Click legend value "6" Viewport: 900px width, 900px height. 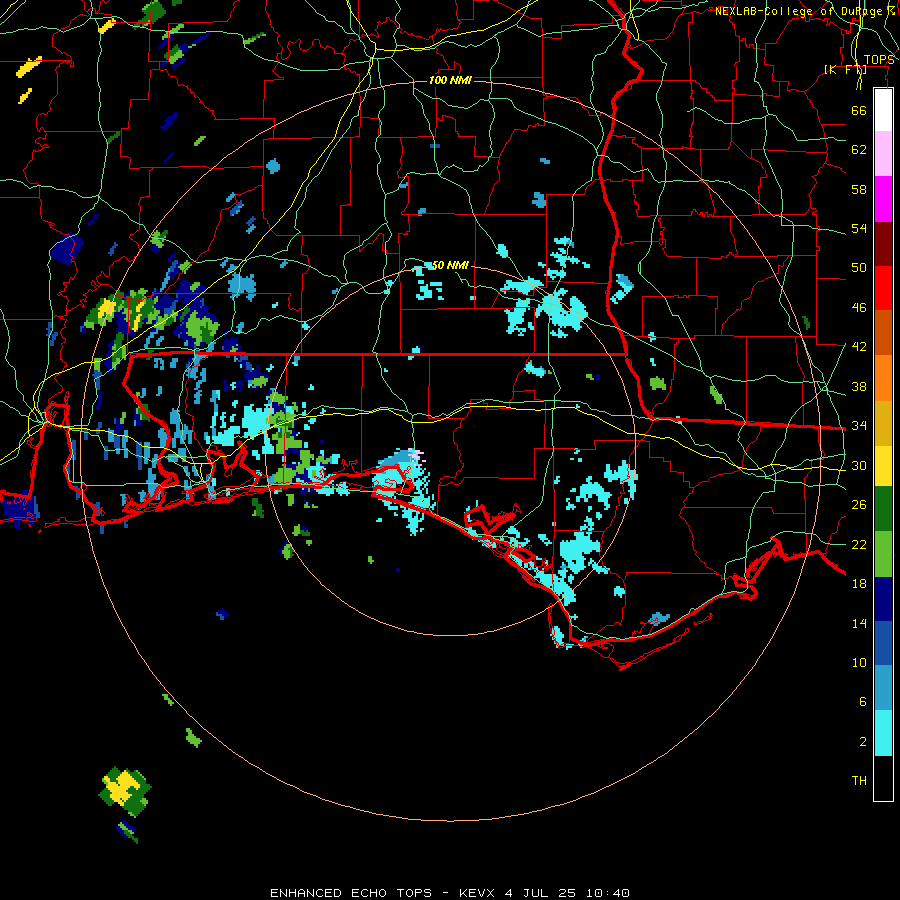click(x=863, y=702)
